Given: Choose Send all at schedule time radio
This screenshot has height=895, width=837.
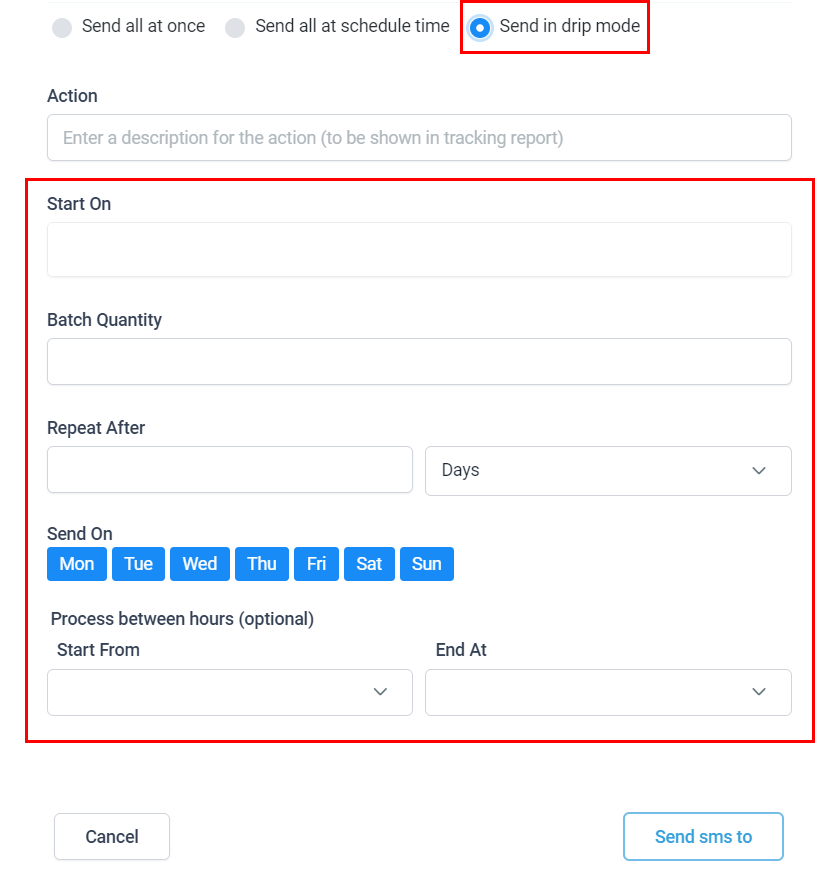Looking at the screenshot, I should pyautogui.click(x=235, y=28).
